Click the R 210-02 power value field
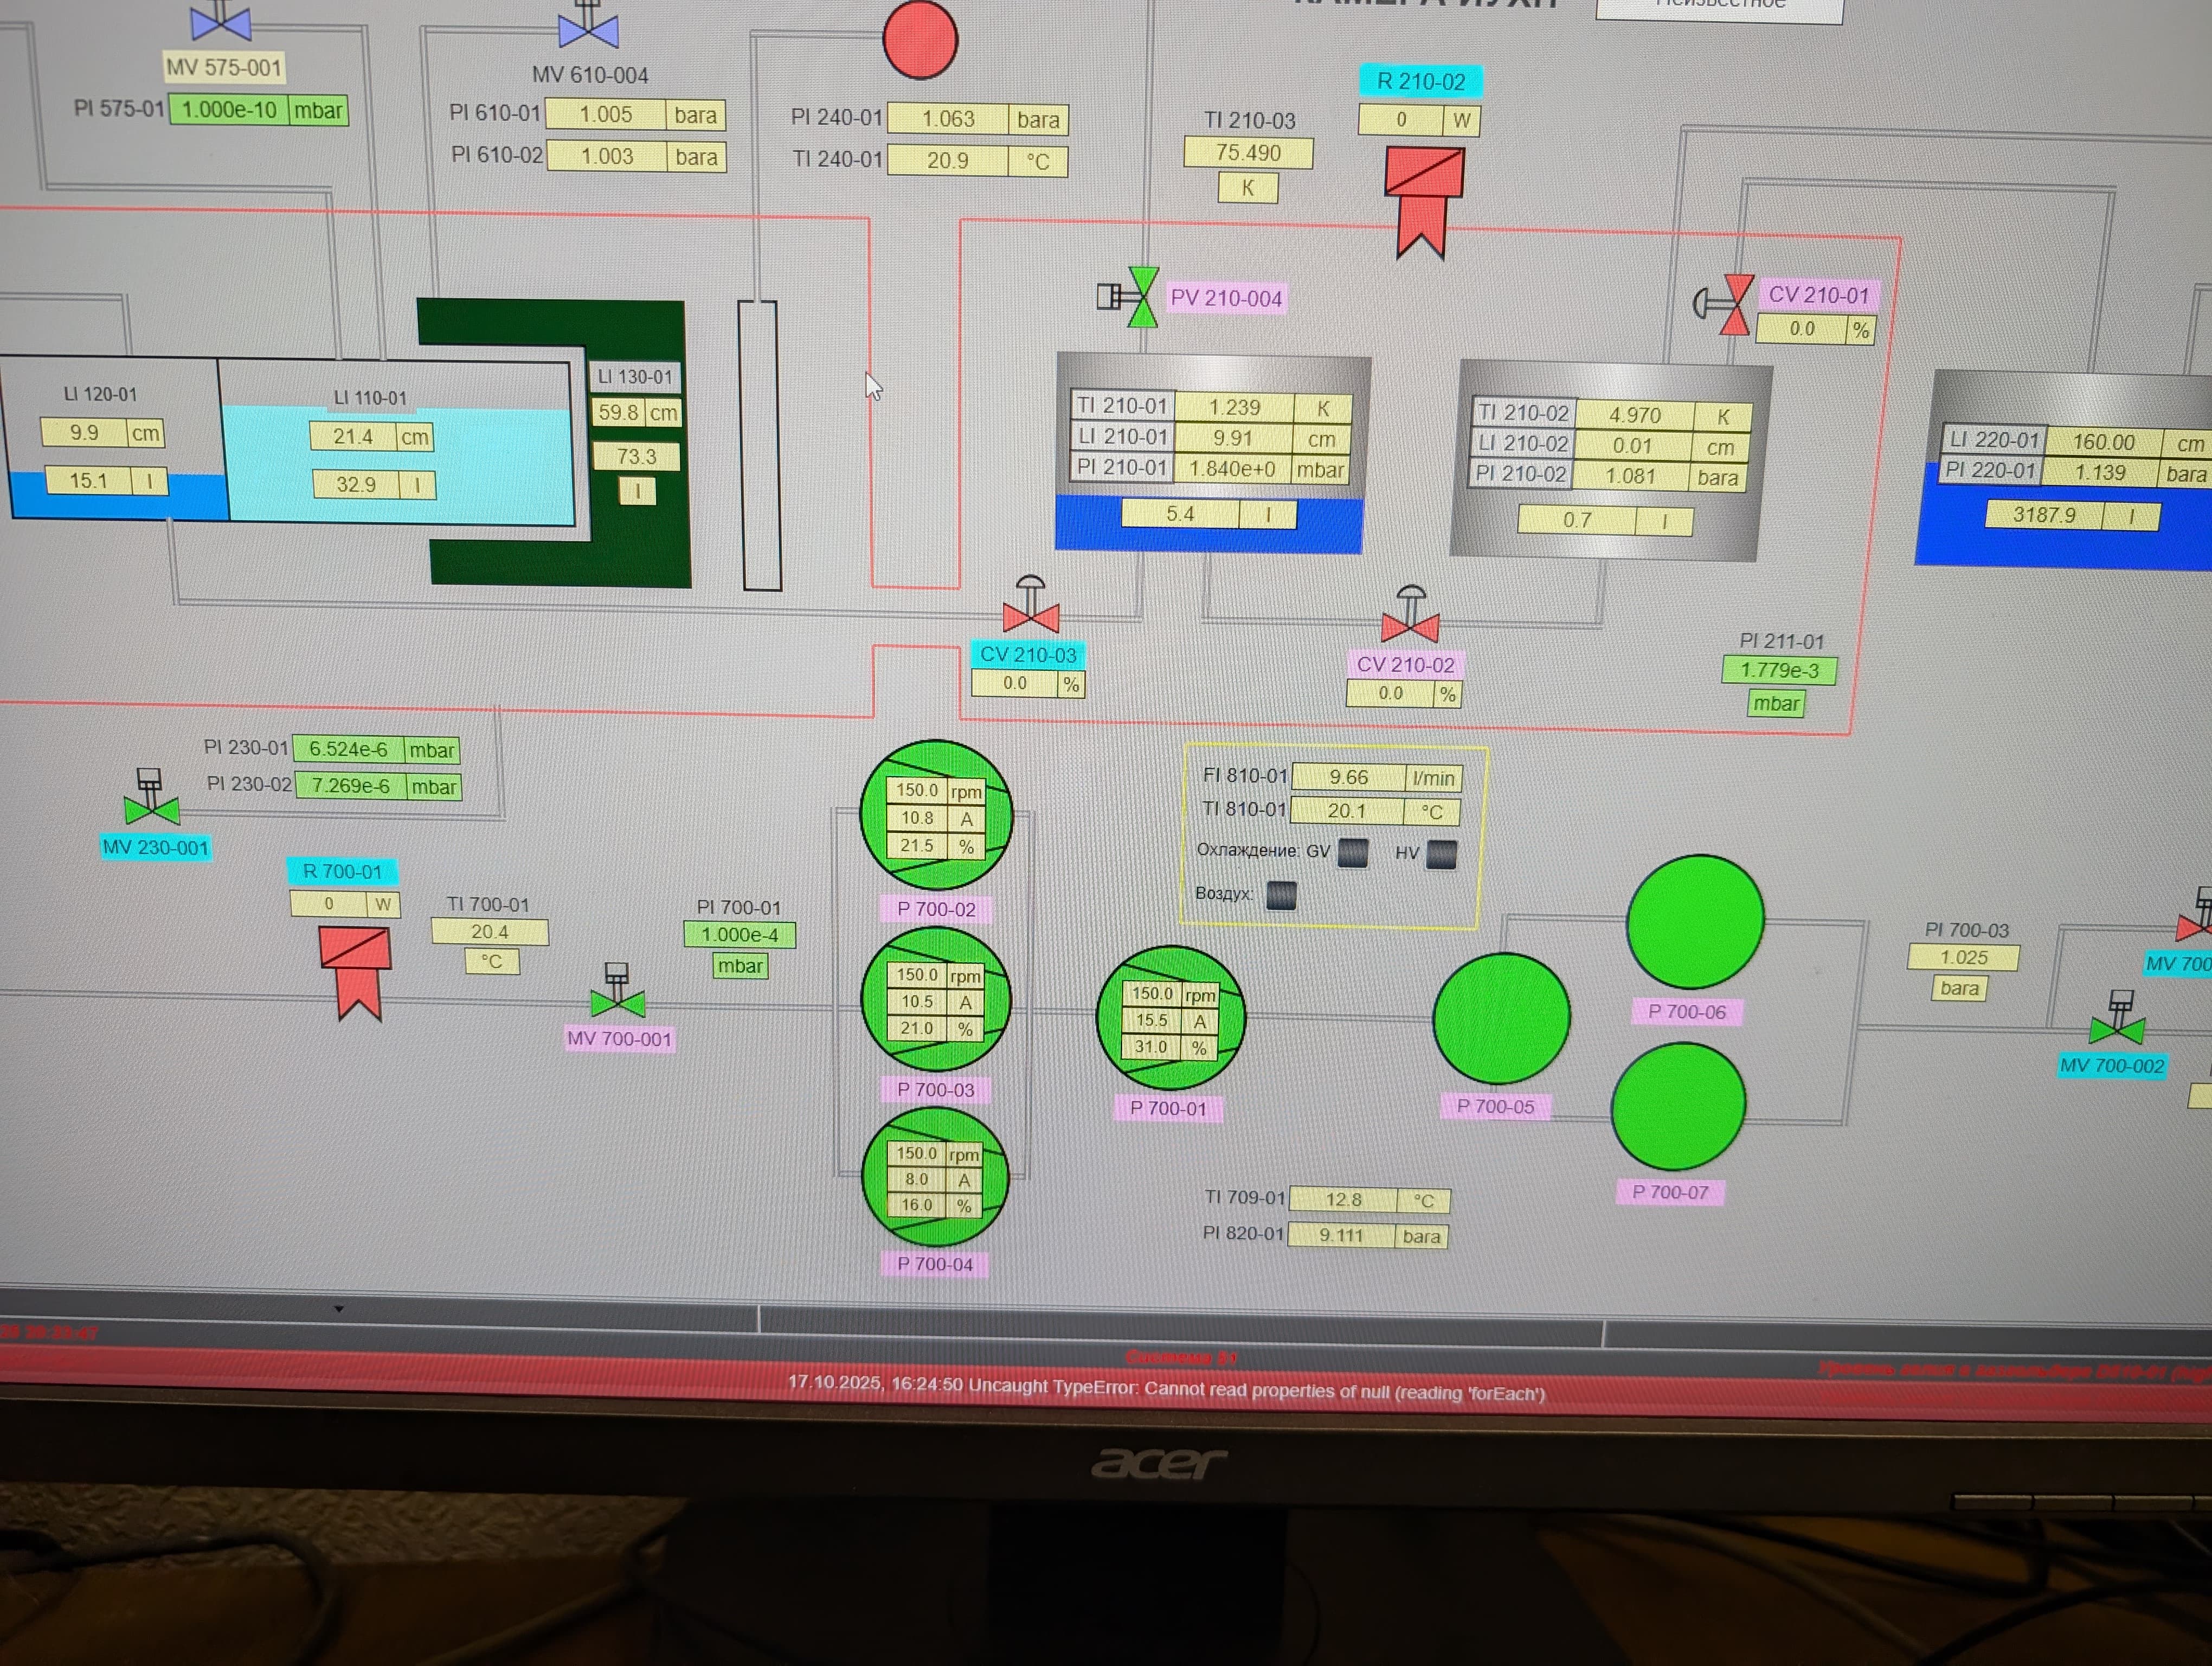2212x1666 pixels. [1401, 120]
